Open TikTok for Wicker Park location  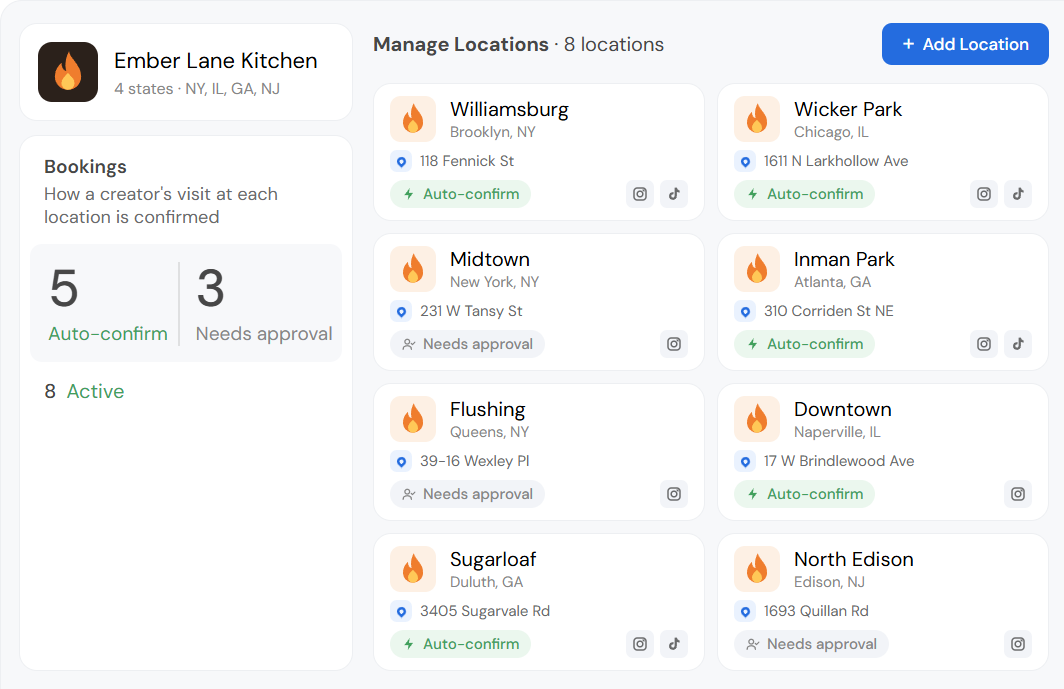[x=1018, y=194]
